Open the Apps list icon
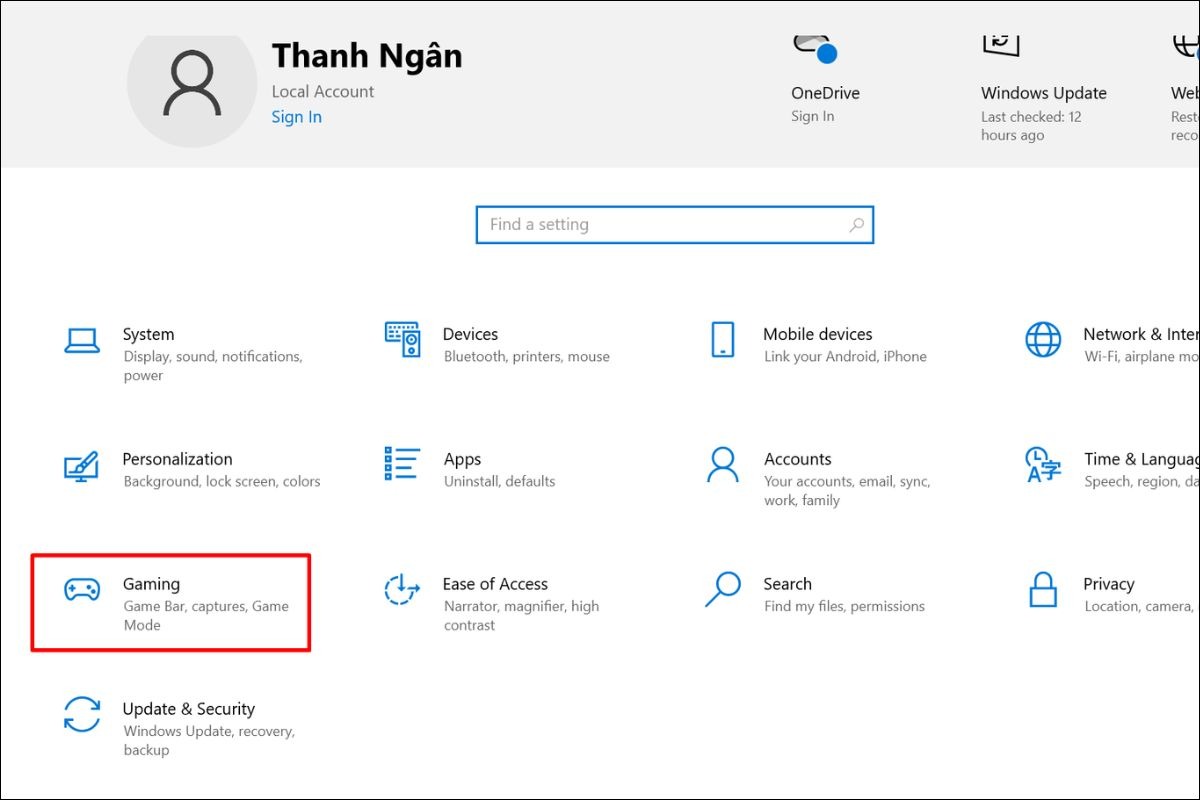The width and height of the screenshot is (1200, 800). [401, 464]
